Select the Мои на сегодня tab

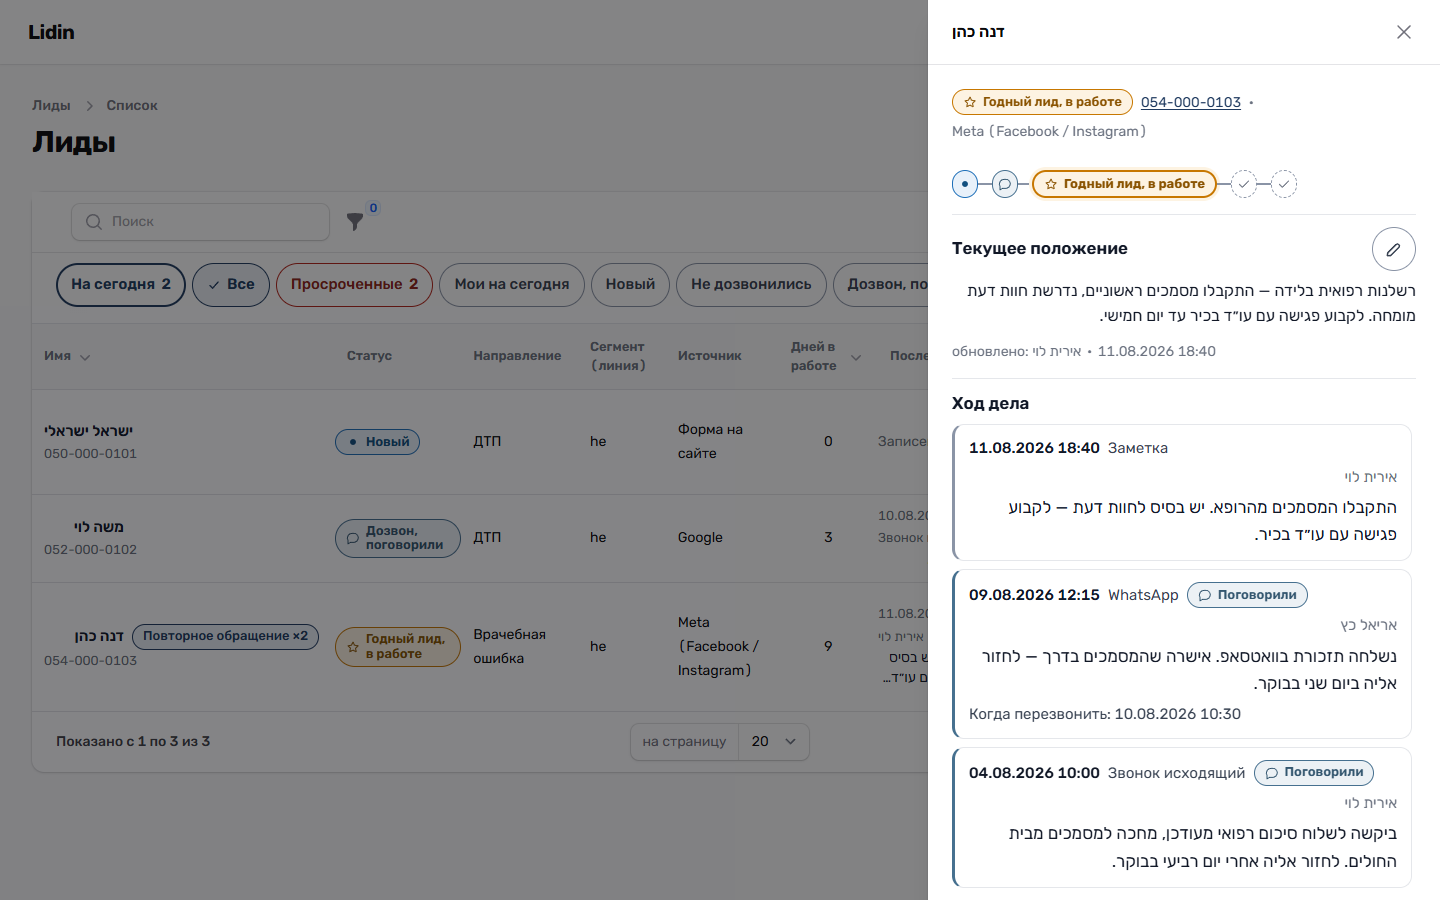pos(512,285)
